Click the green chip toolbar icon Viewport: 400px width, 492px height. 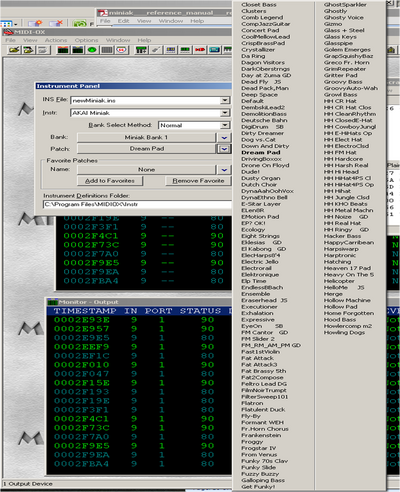coord(185,50)
